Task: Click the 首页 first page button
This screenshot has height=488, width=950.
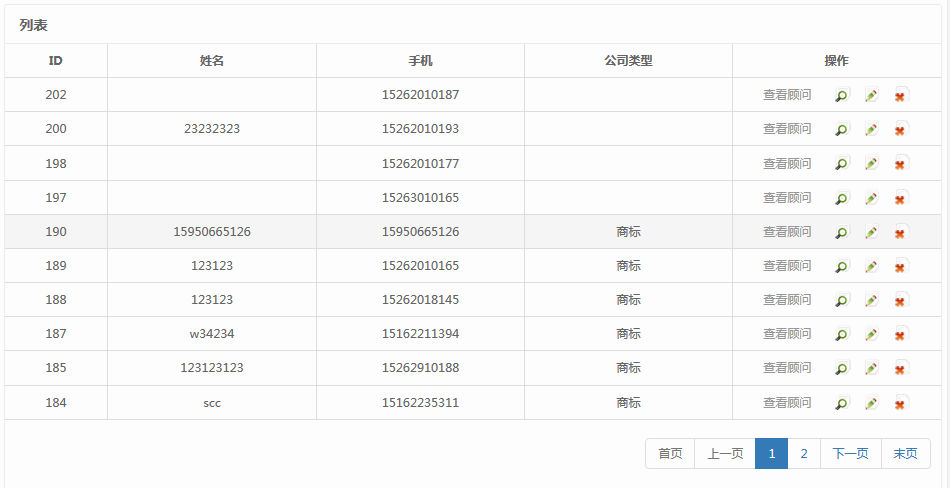Action: (x=670, y=454)
